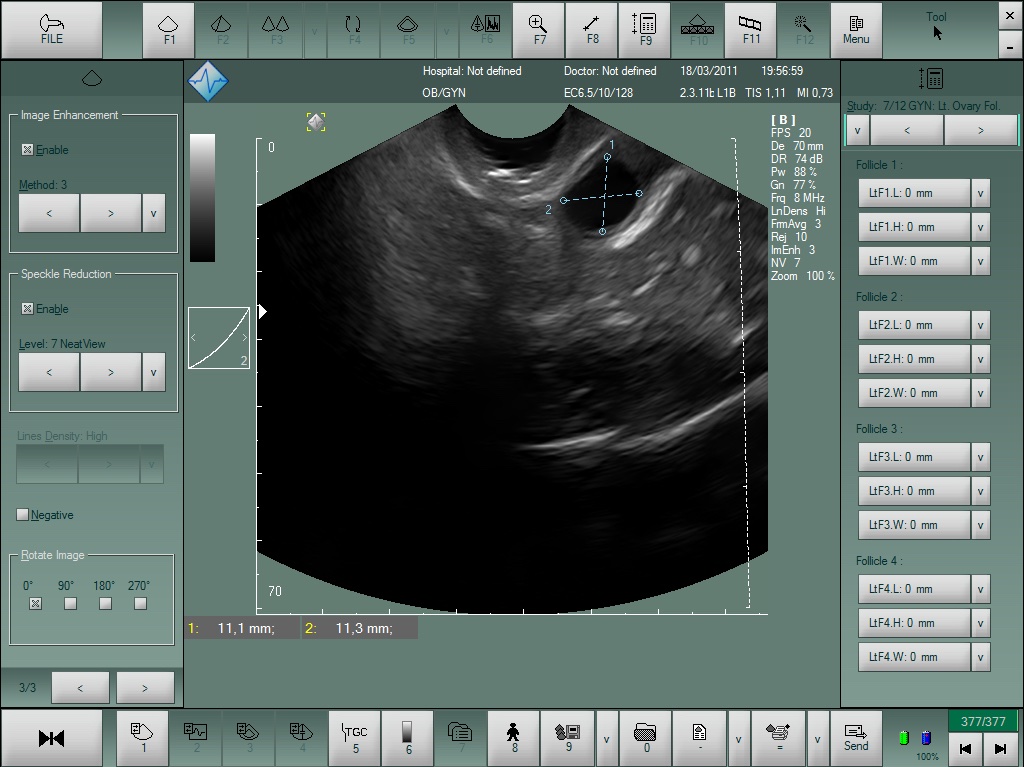The width and height of the screenshot is (1024, 767).
Task: Click the Send button icon
Action: point(856,737)
